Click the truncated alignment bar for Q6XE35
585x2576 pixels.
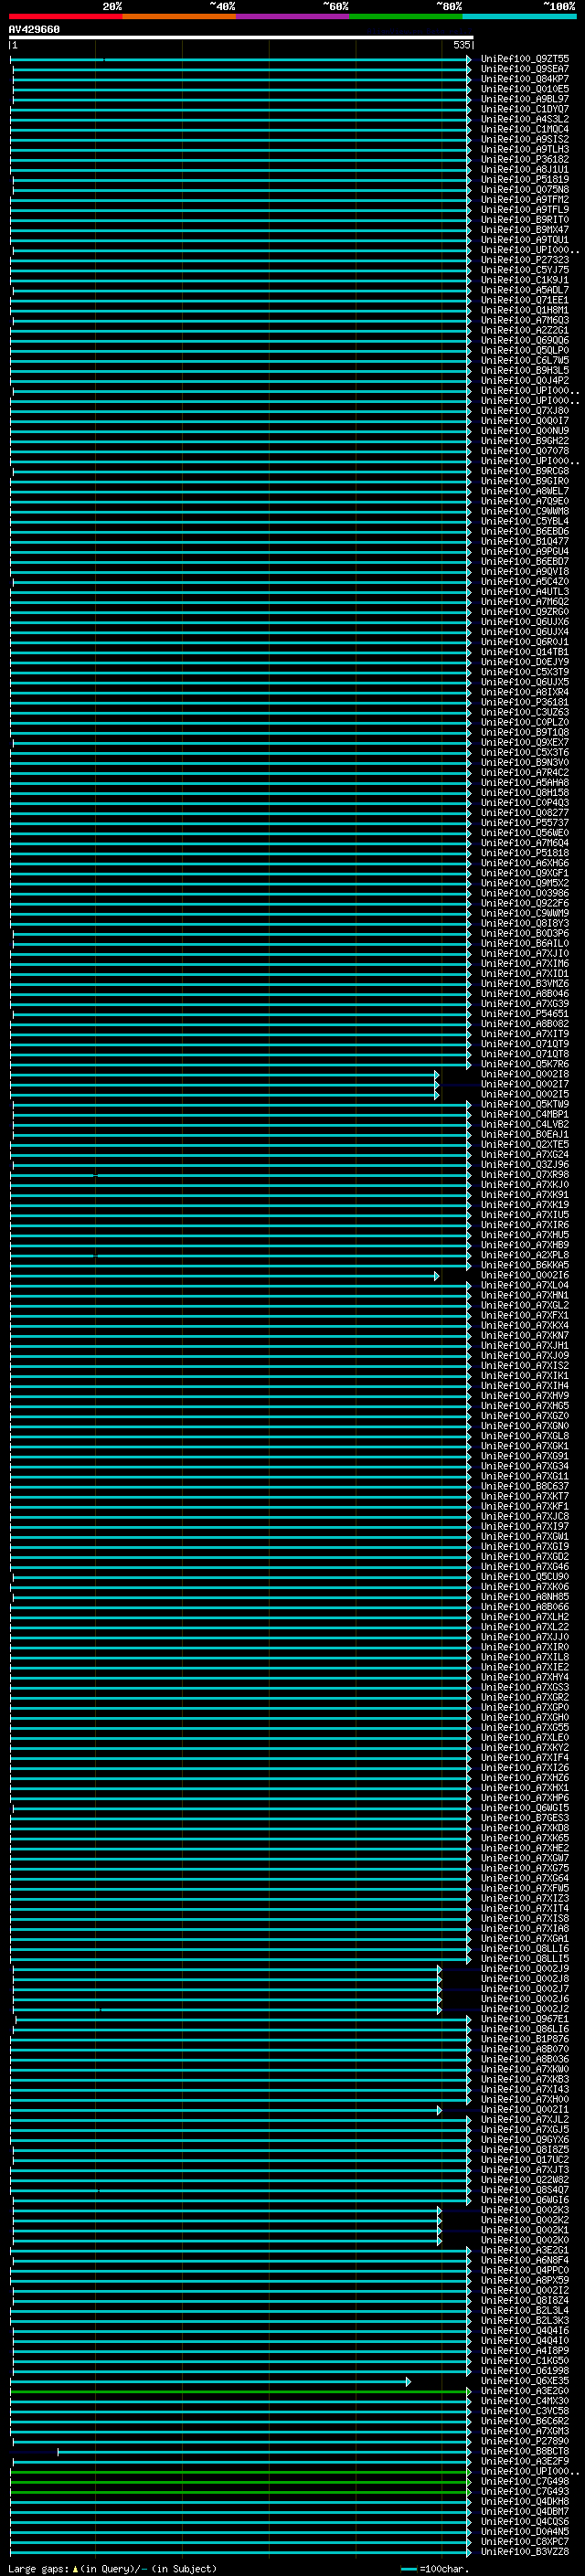coord(211,2381)
